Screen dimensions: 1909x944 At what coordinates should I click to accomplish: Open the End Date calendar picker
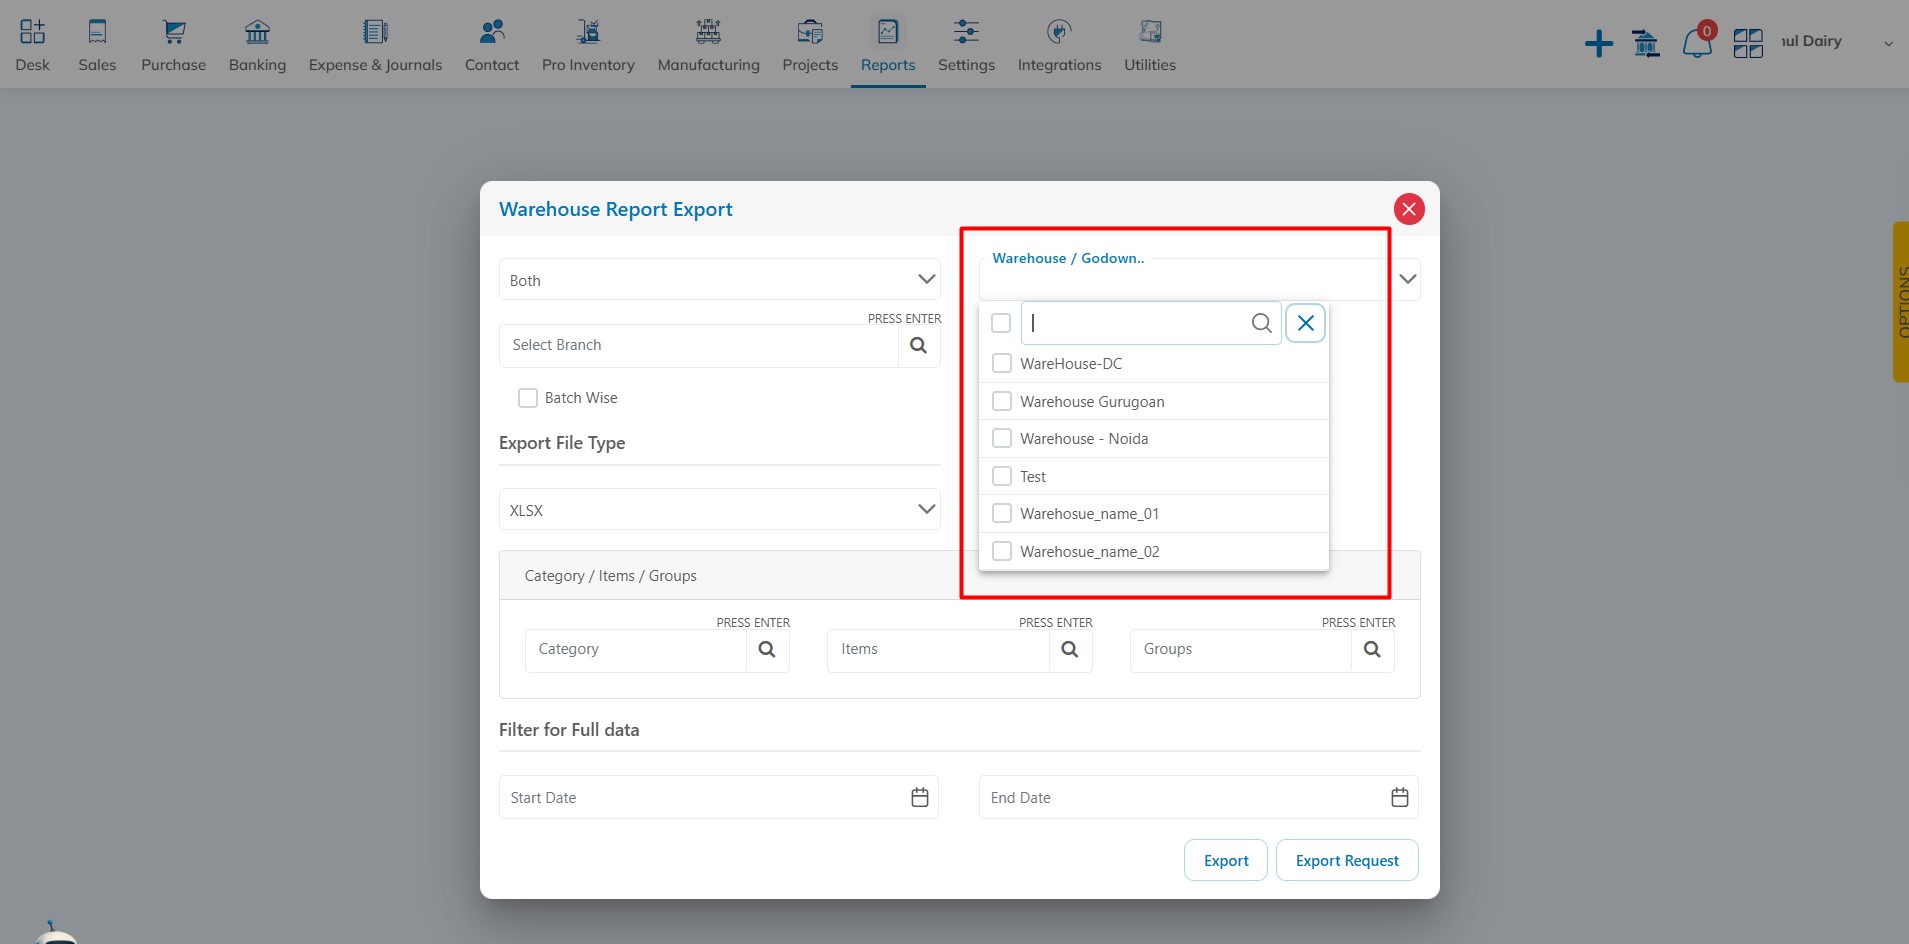point(1400,797)
